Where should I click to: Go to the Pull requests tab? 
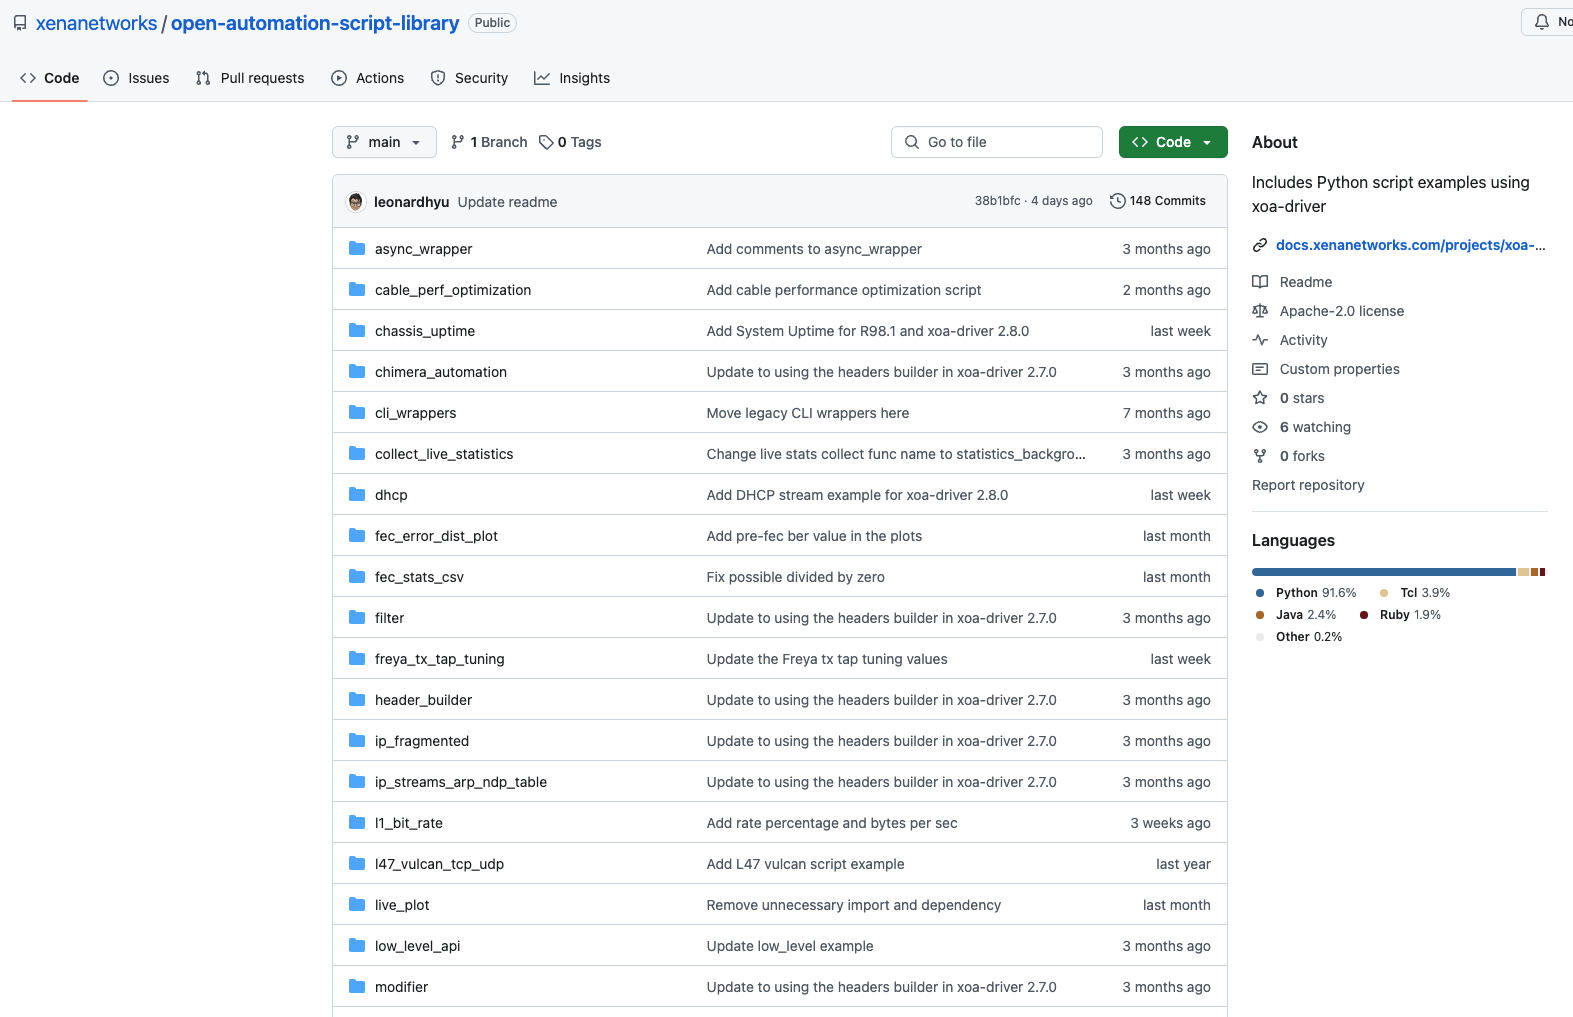click(x=250, y=78)
